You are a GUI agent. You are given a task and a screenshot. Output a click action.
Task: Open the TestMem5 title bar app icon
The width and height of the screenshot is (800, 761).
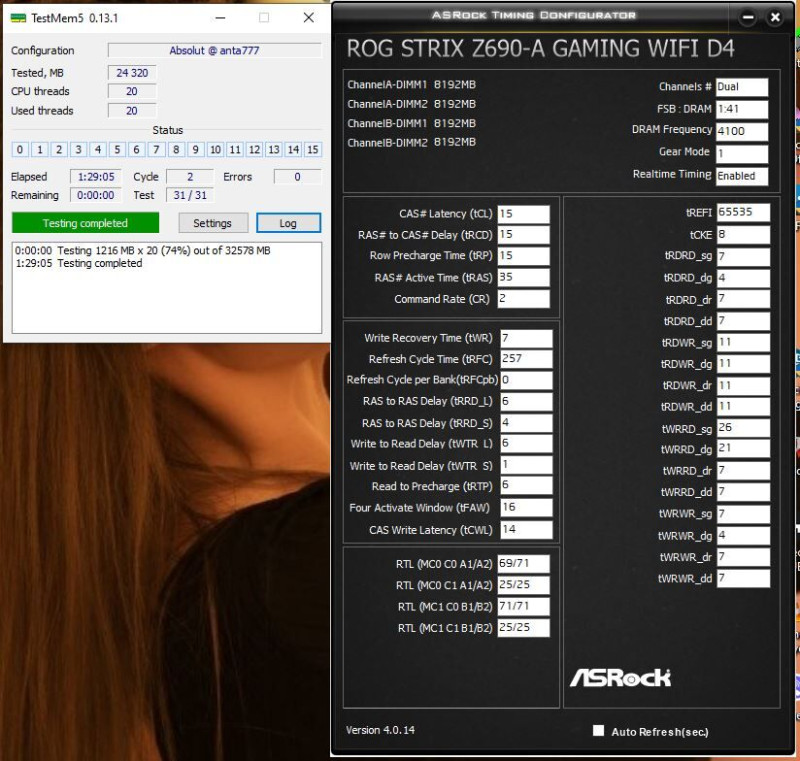point(18,18)
